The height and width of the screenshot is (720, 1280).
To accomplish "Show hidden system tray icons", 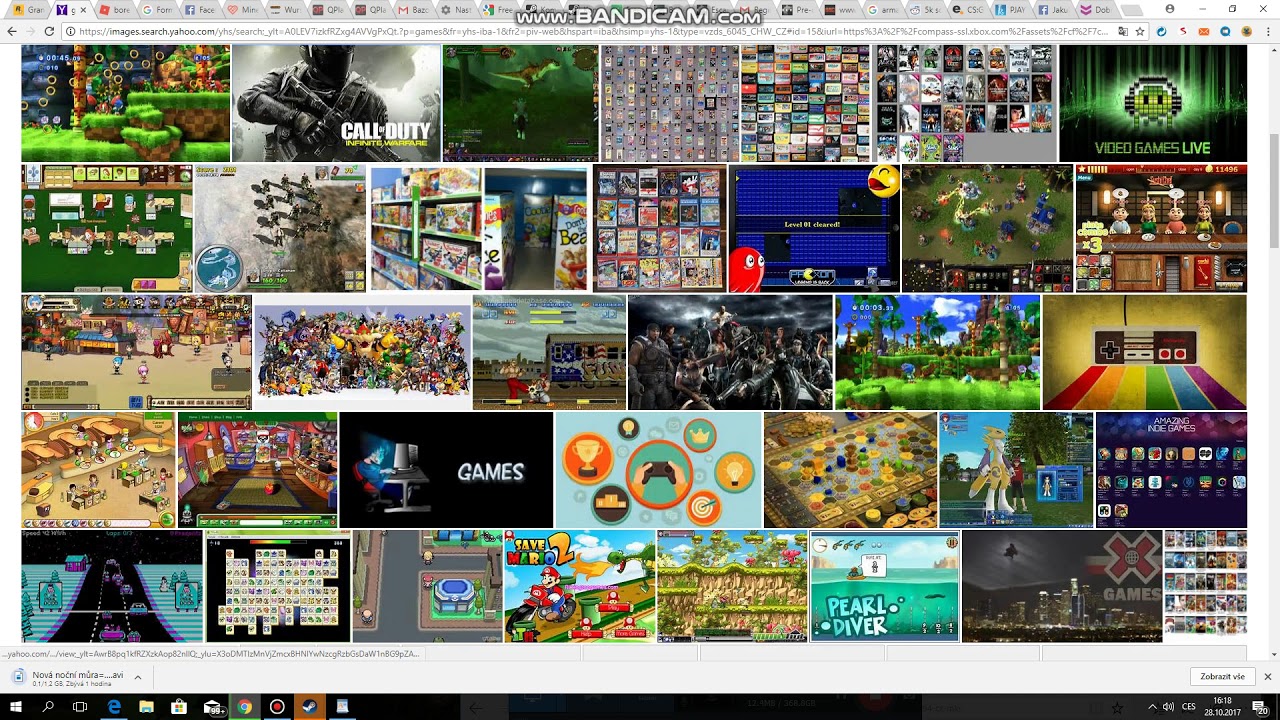I will click(1152, 707).
